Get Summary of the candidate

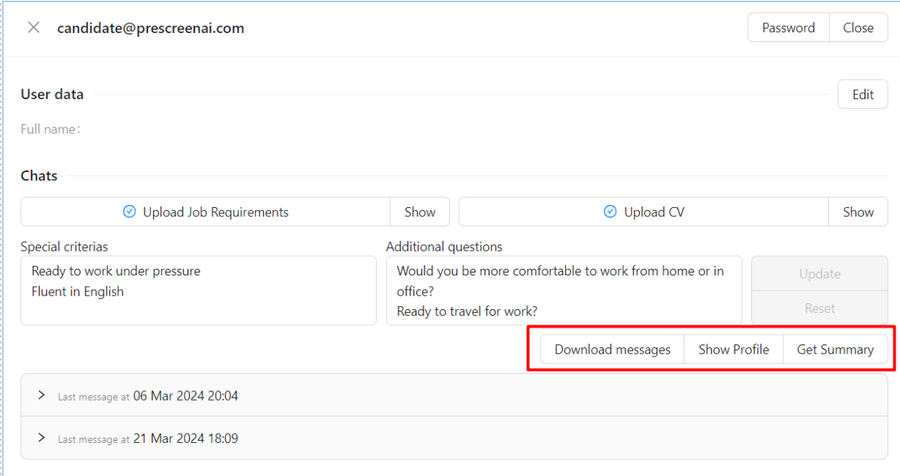835,350
